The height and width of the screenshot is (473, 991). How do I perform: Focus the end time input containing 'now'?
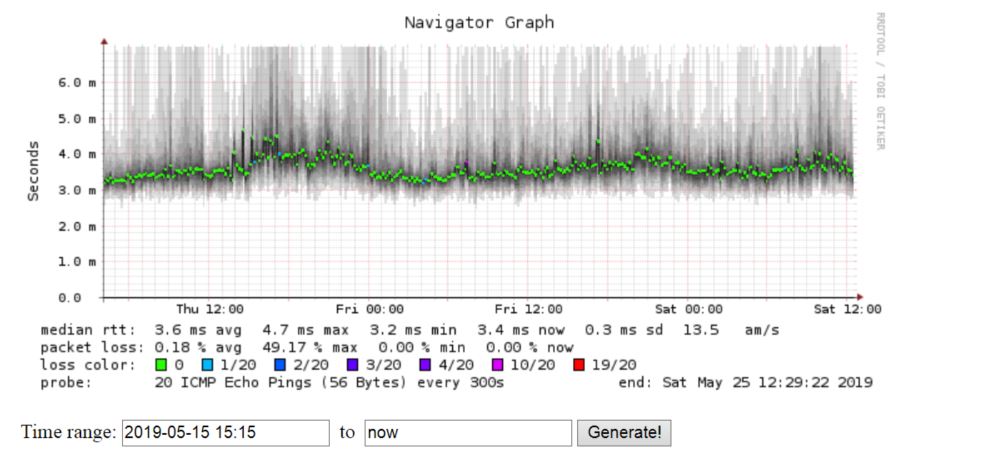click(468, 433)
